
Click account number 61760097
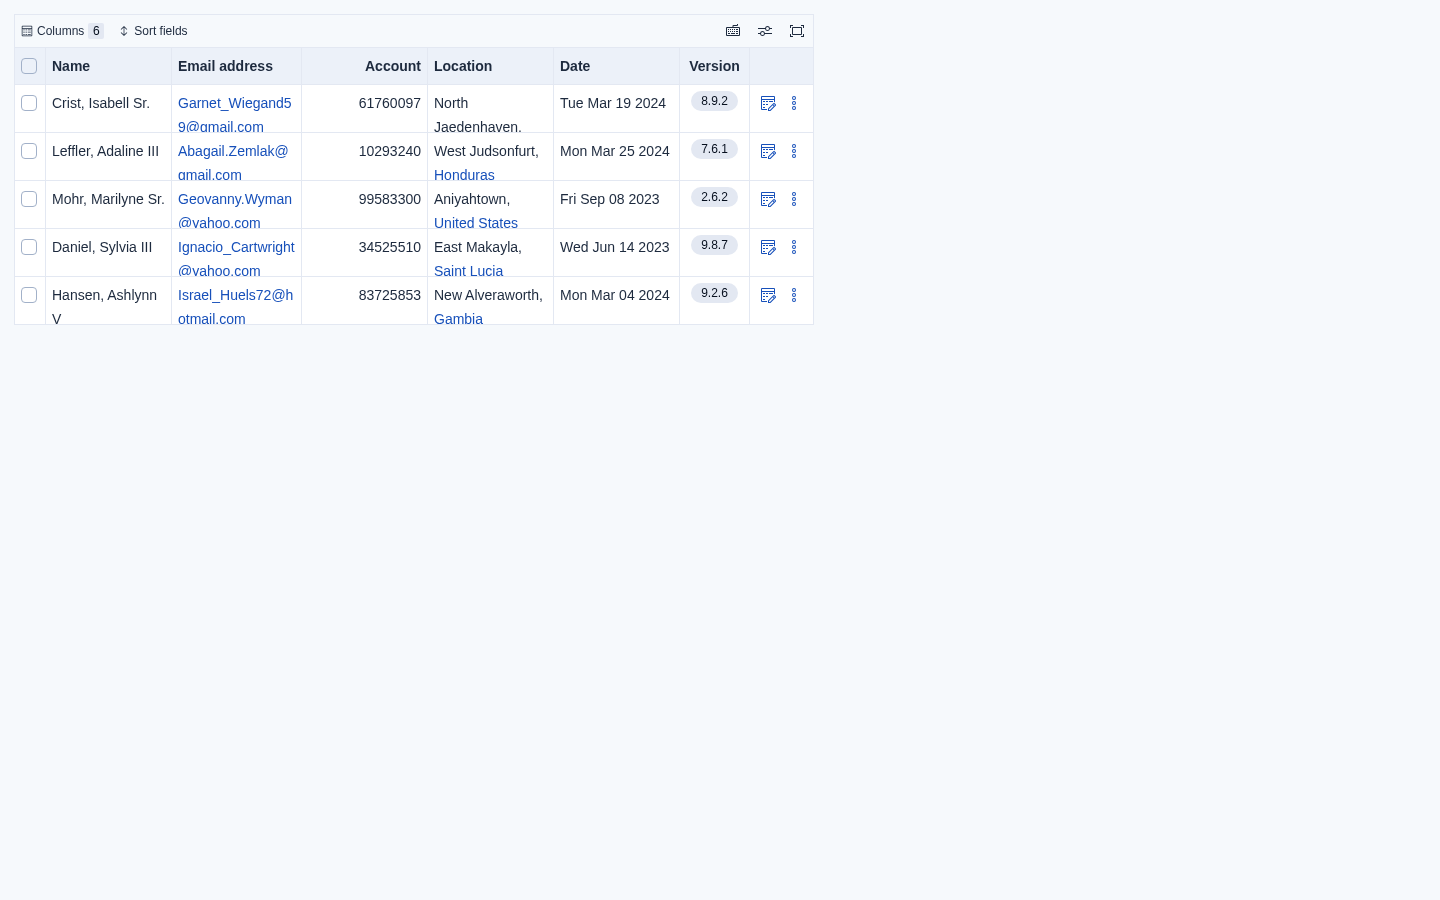click(390, 103)
